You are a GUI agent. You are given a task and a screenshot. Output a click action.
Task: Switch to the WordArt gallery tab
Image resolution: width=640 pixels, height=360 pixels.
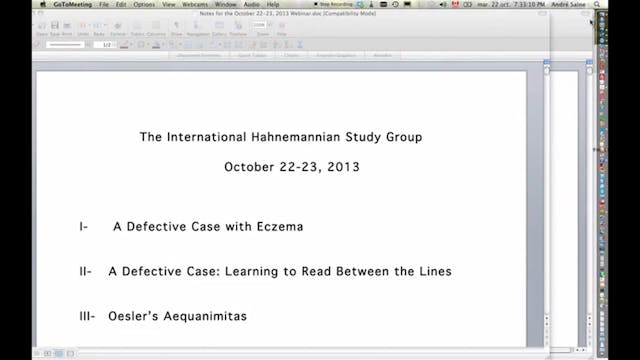pos(382,55)
